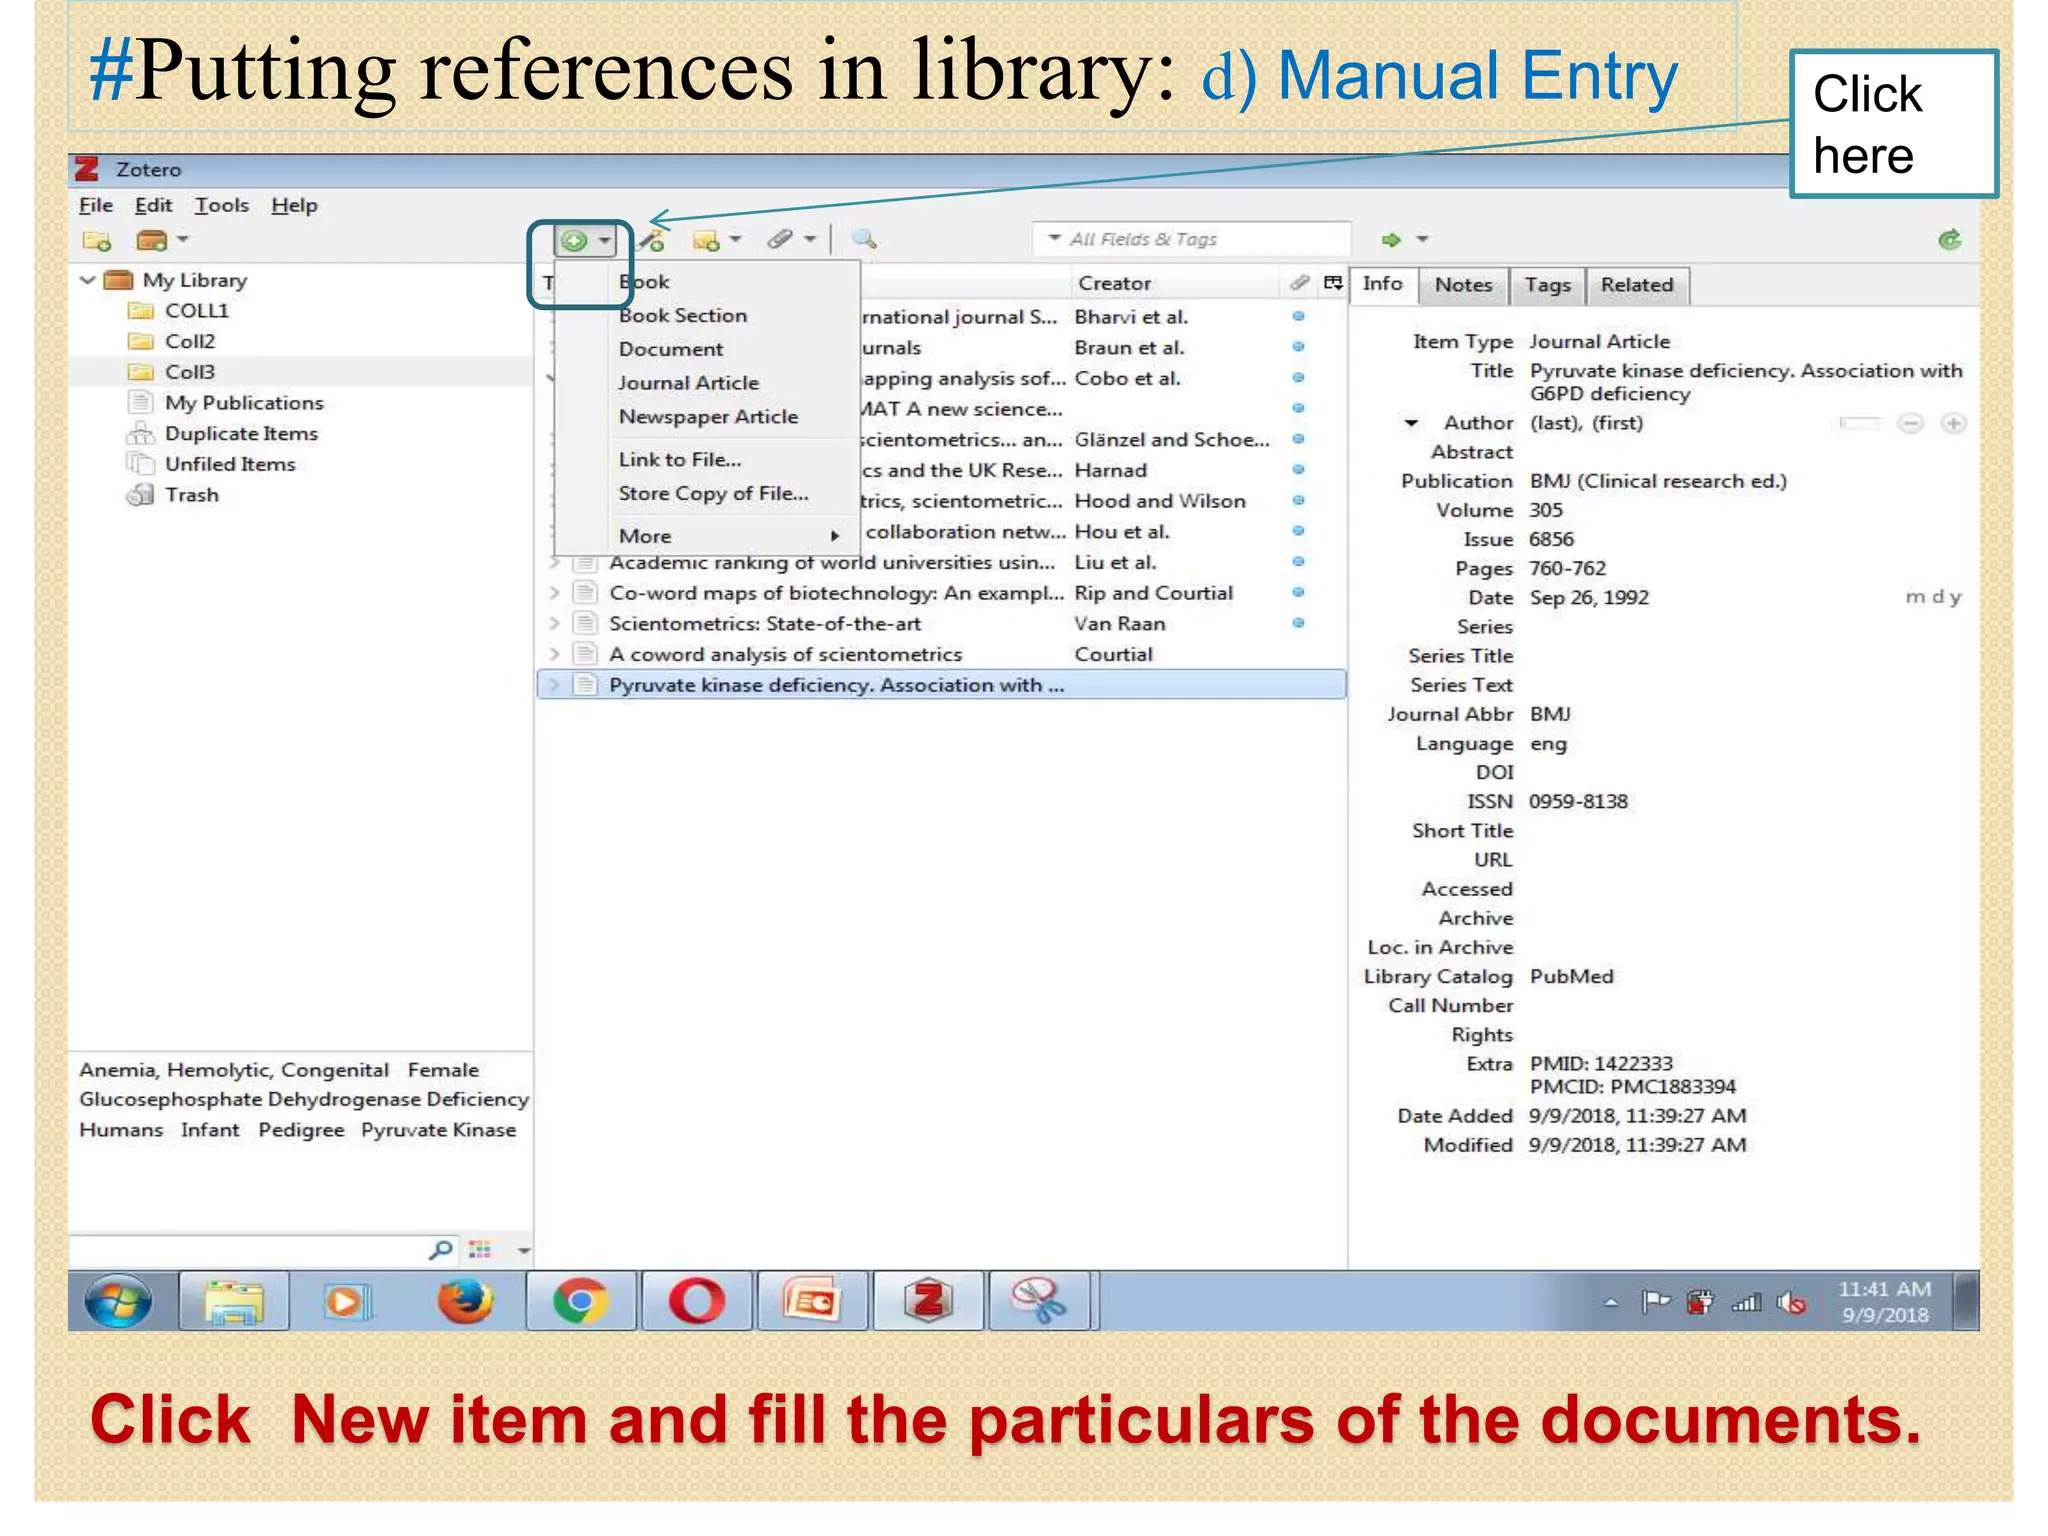Click the green Locate arrow icon
This screenshot has width=2048, height=1536.
click(1392, 240)
